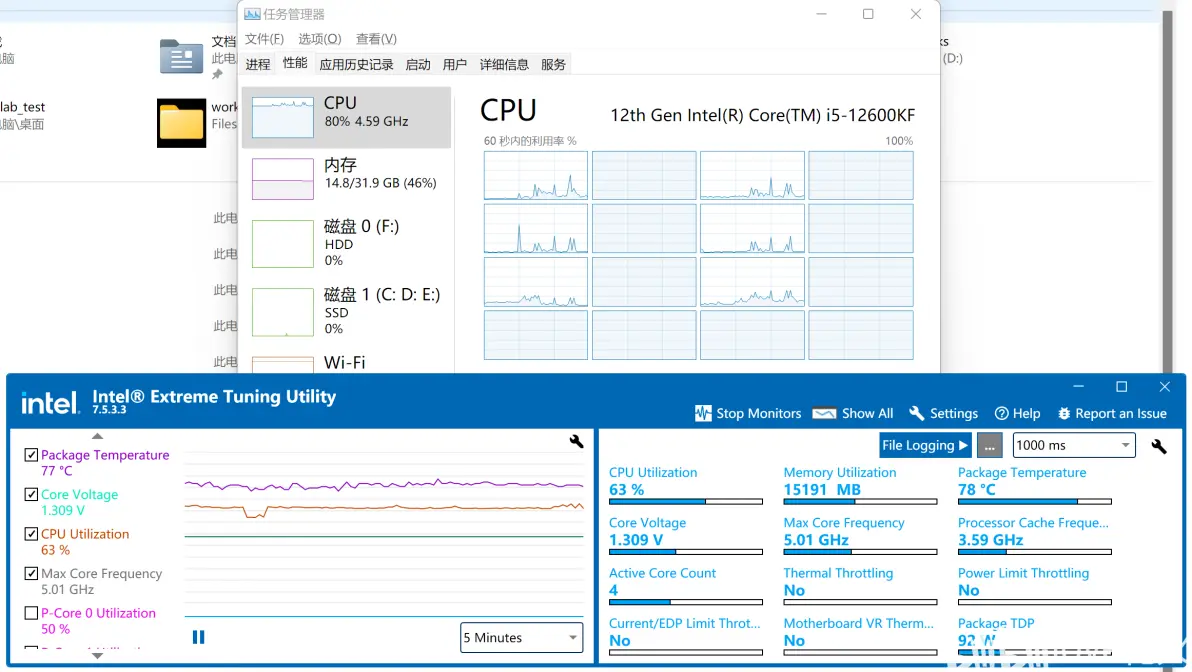
Task: Click the Help question mark icon
Action: pyautogui.click(x=1001, y=414)
